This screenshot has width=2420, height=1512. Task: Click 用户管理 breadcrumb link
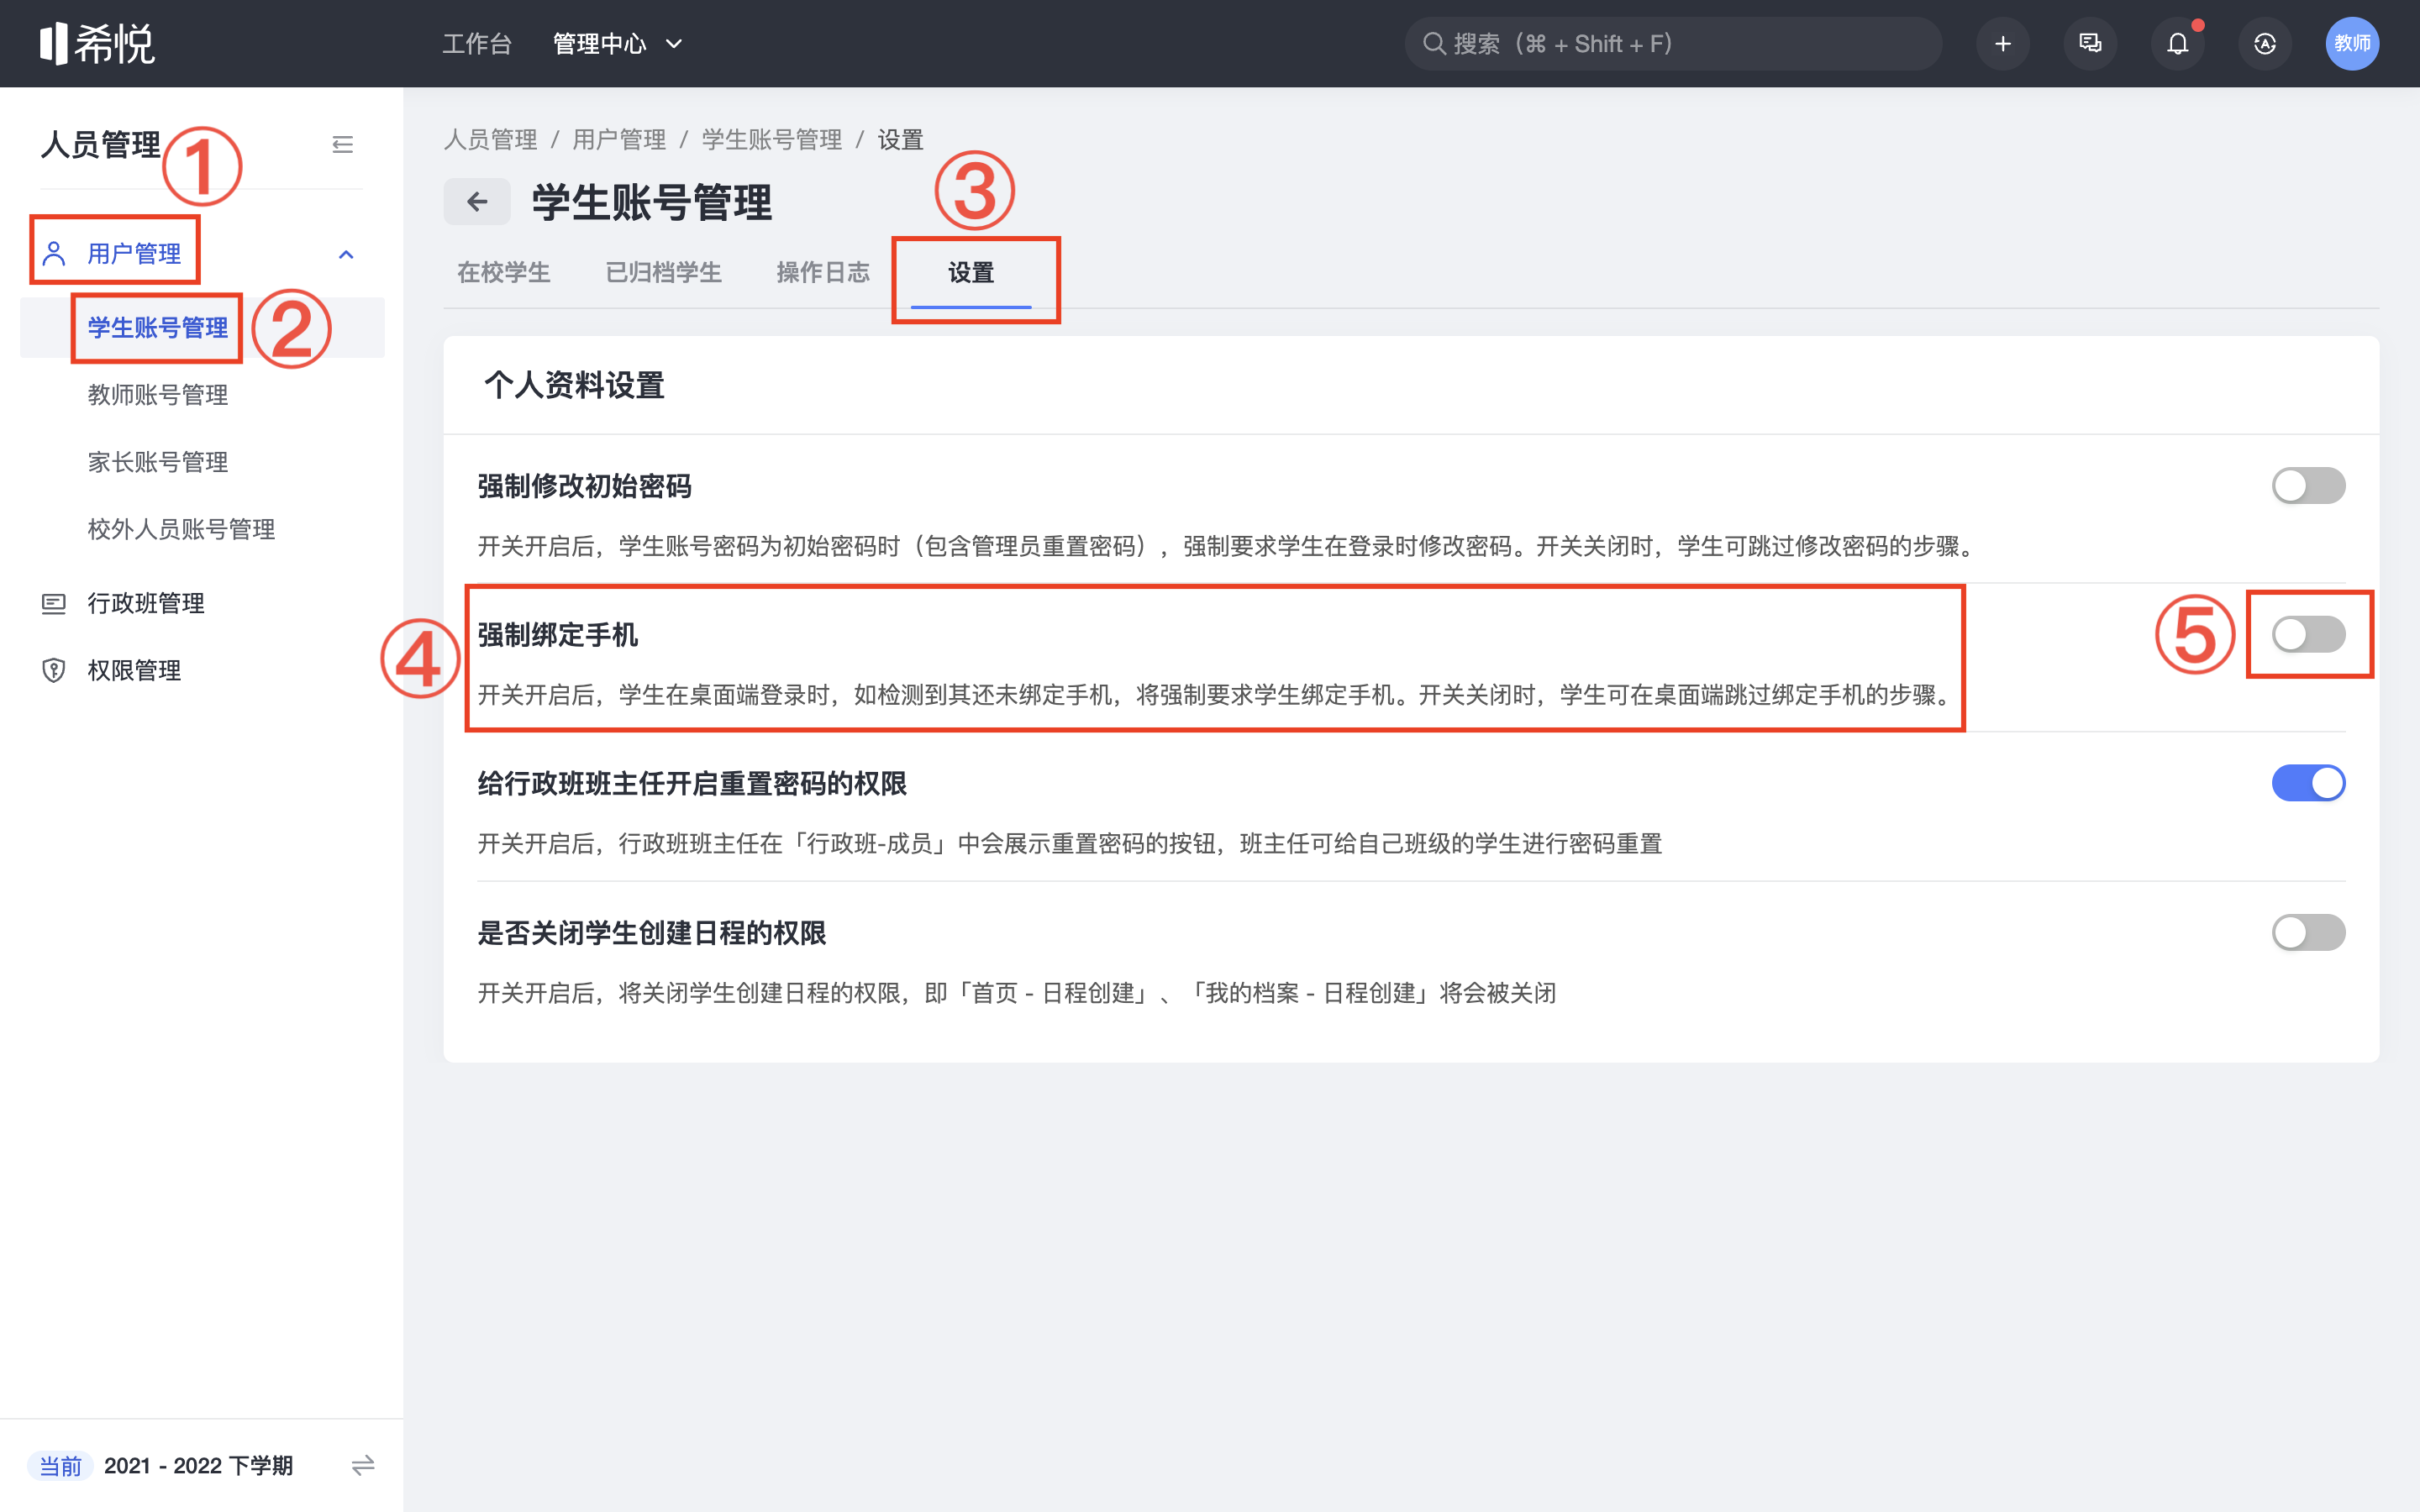coord(619,139)
